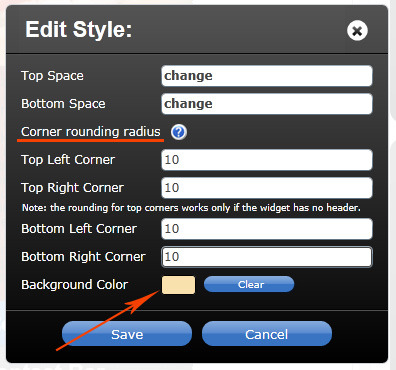Select the Bottom Space text box

coord(267,104)
